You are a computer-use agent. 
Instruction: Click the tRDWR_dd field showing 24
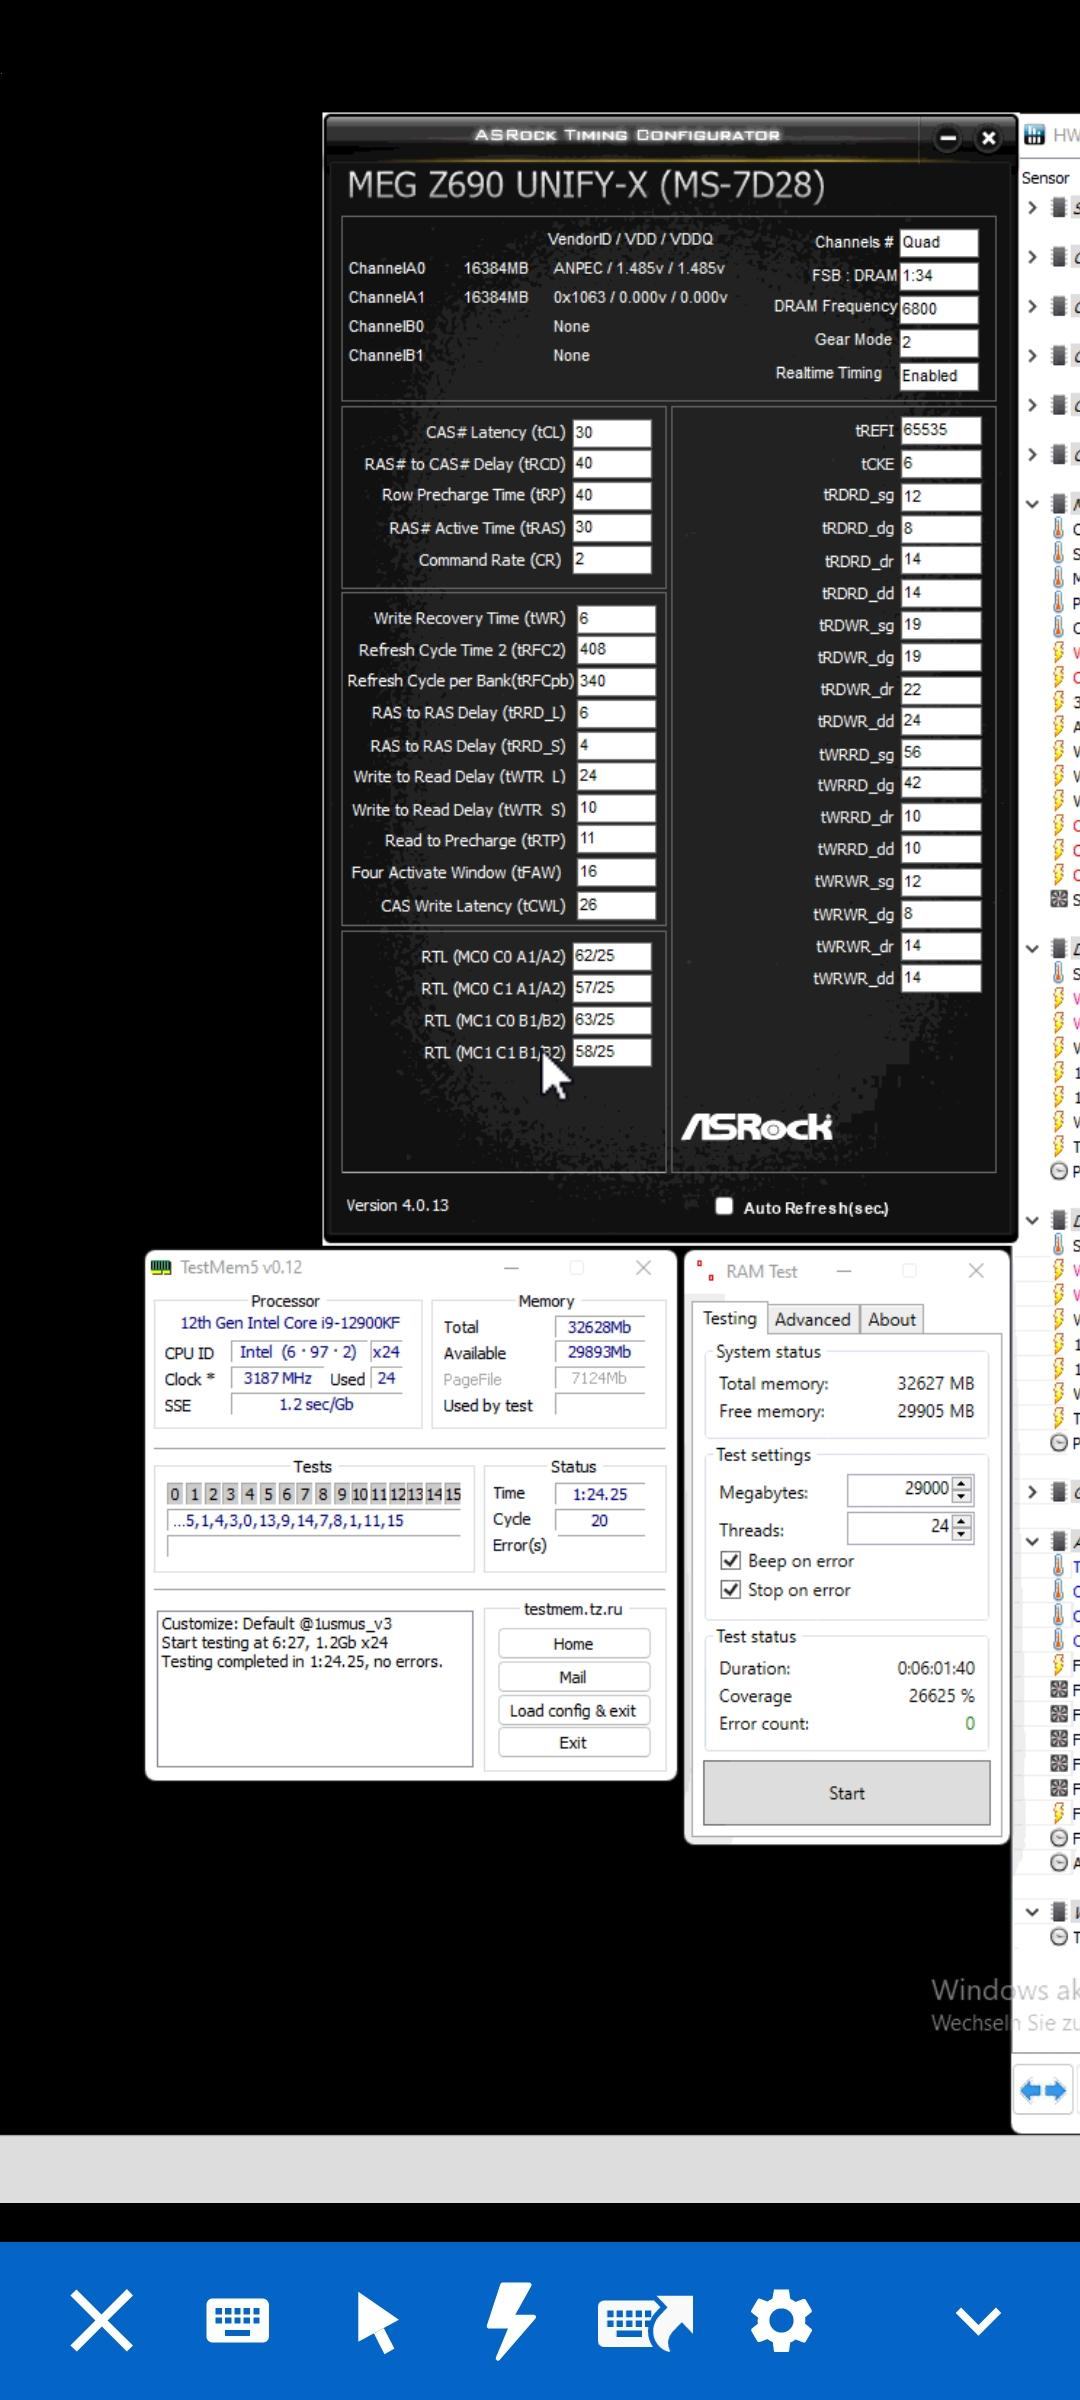click(x=940, y=721)
